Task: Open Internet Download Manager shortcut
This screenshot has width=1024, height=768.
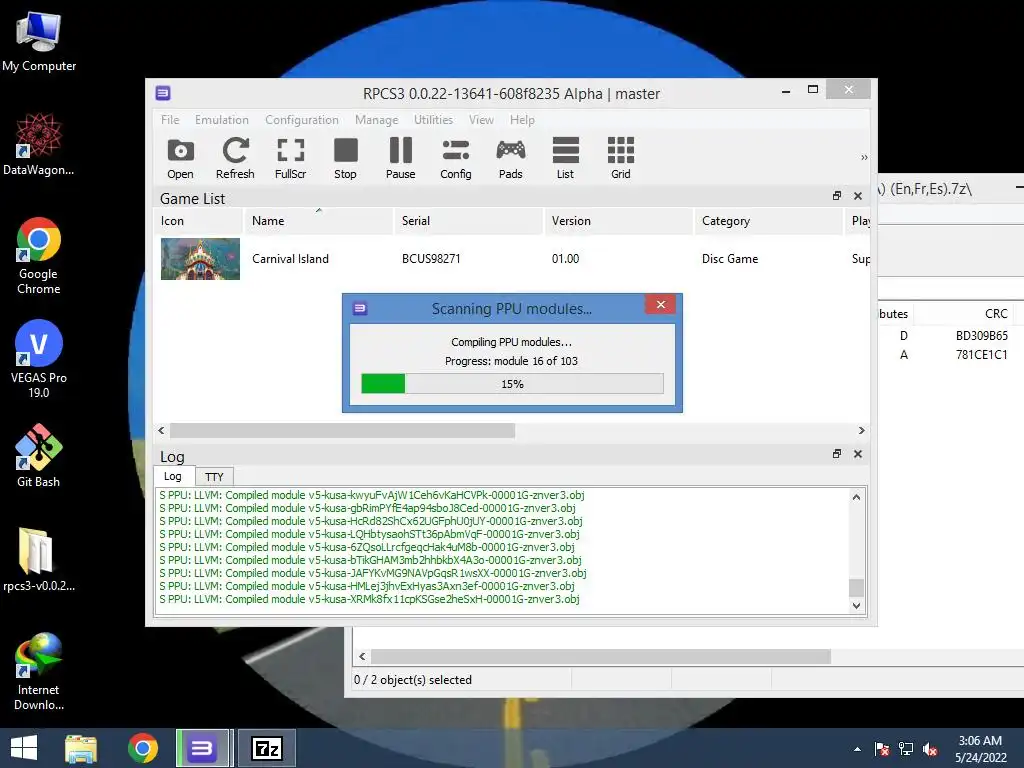Action: tap(39, 671)
